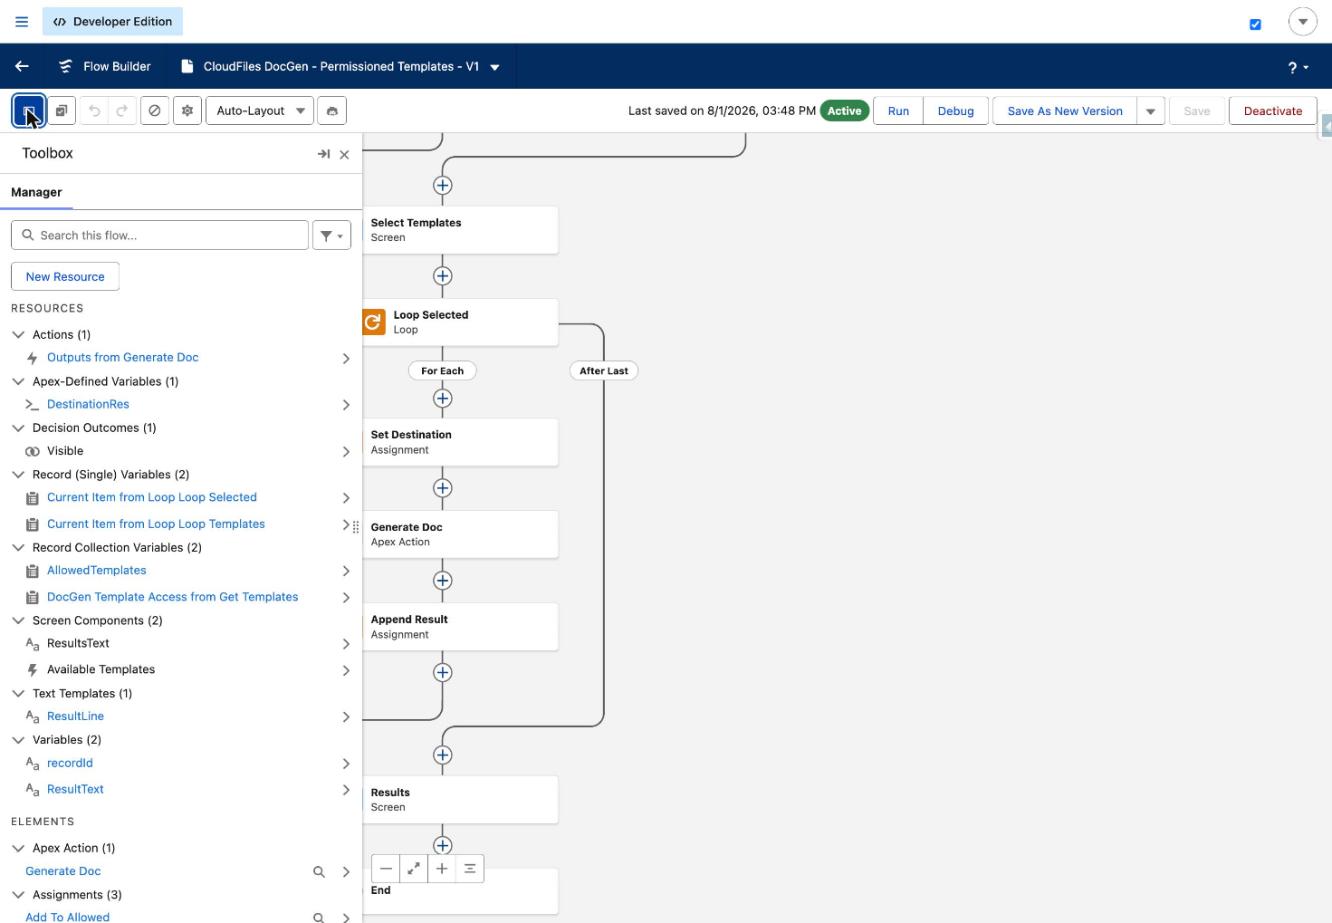Show details chevron for ResultsText
This screenshot has width=1332, height=923.
(x=346, y=644)
